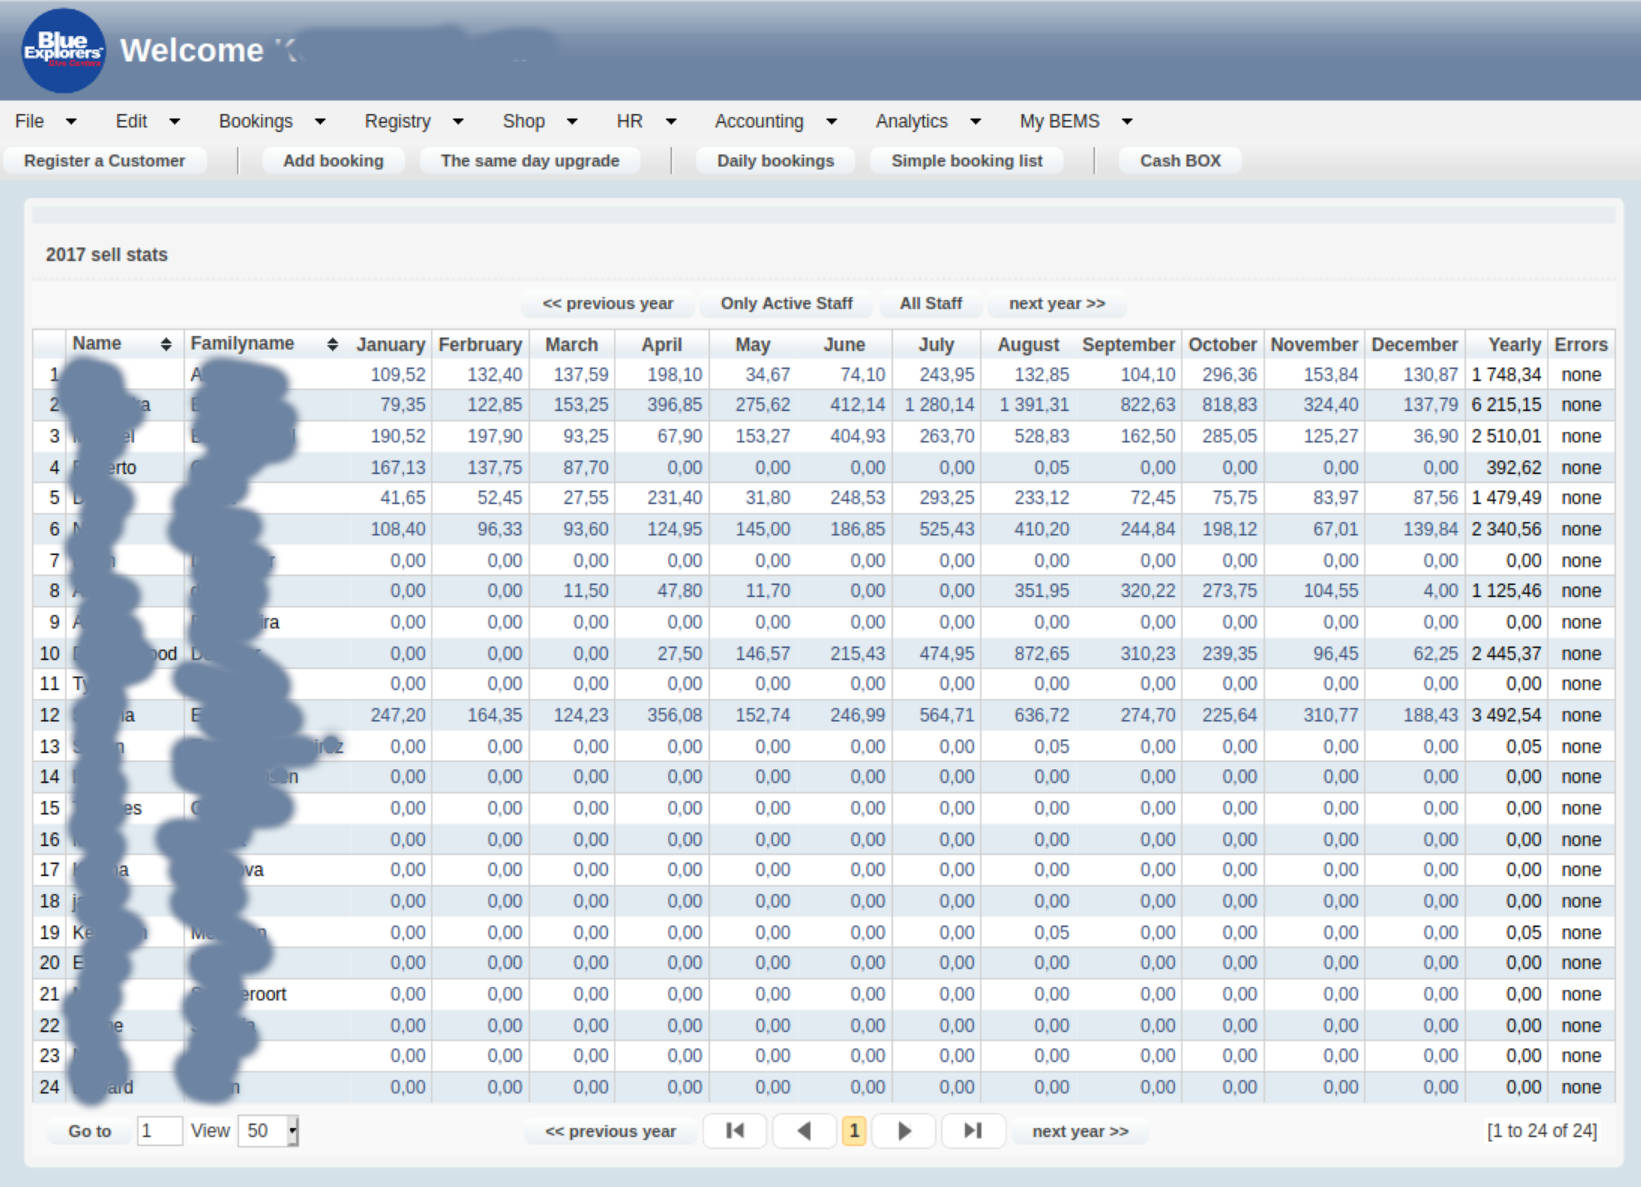
Task: Click Add booking button
Action: [x=333, y=161]
